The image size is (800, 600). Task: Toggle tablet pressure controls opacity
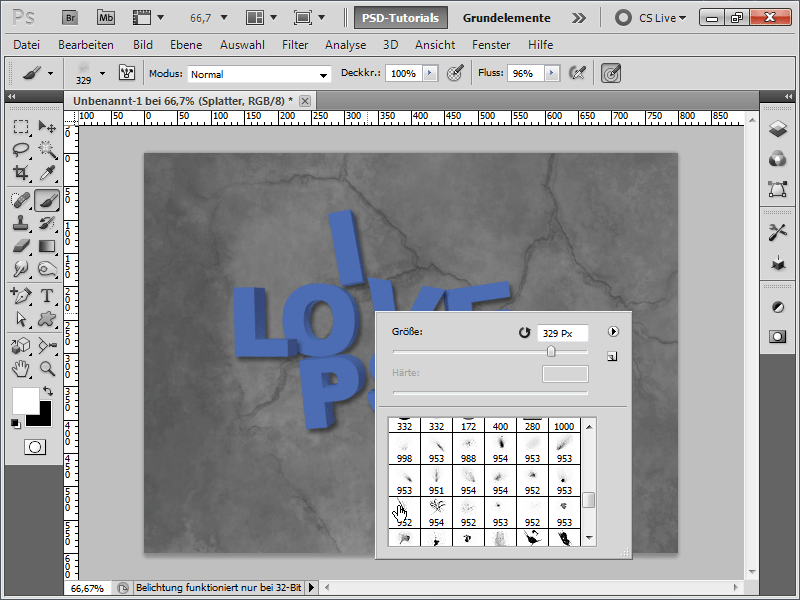tap(455, 73)
